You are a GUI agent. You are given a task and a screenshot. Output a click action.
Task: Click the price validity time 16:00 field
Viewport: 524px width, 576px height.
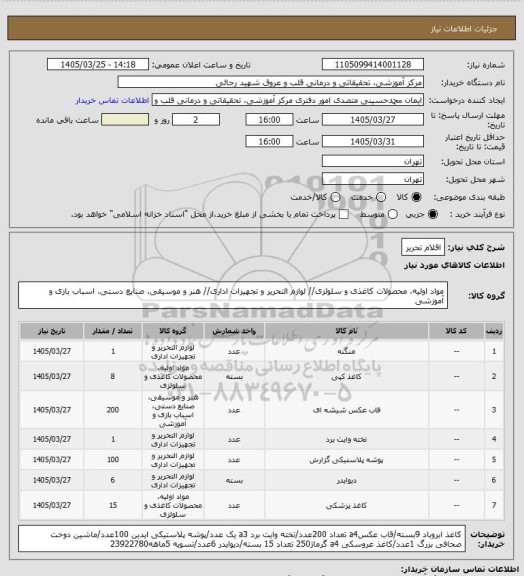click(x=269, y=141)
